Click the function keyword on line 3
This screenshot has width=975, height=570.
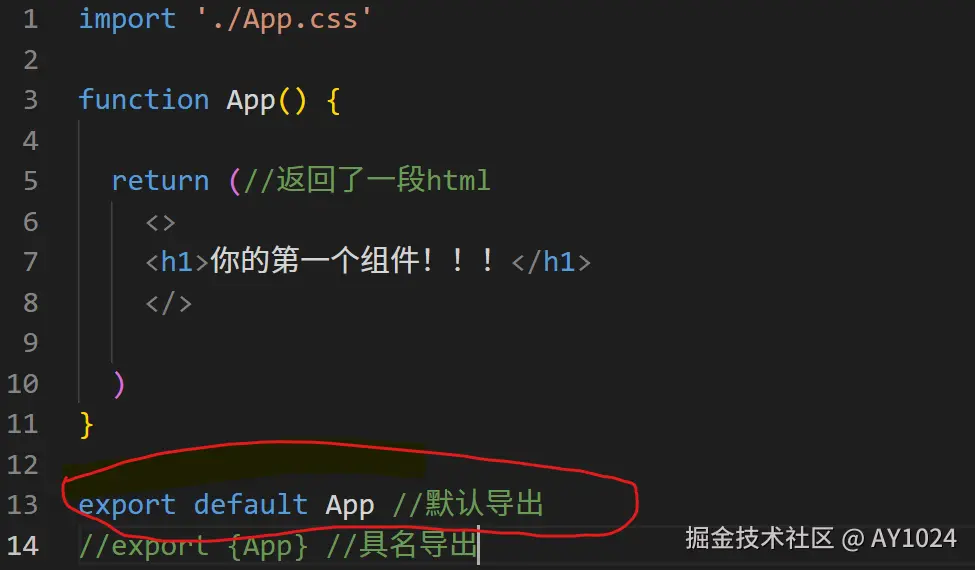pyautogui.click(x=144, y=99)
